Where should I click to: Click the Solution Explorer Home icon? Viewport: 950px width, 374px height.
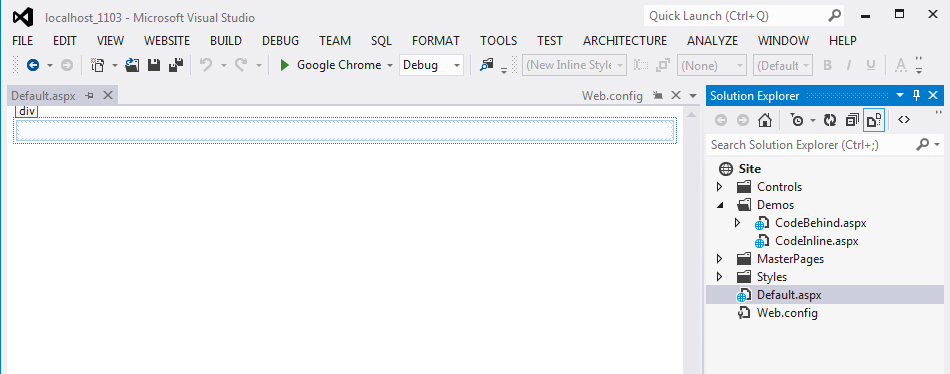(765, 120)
